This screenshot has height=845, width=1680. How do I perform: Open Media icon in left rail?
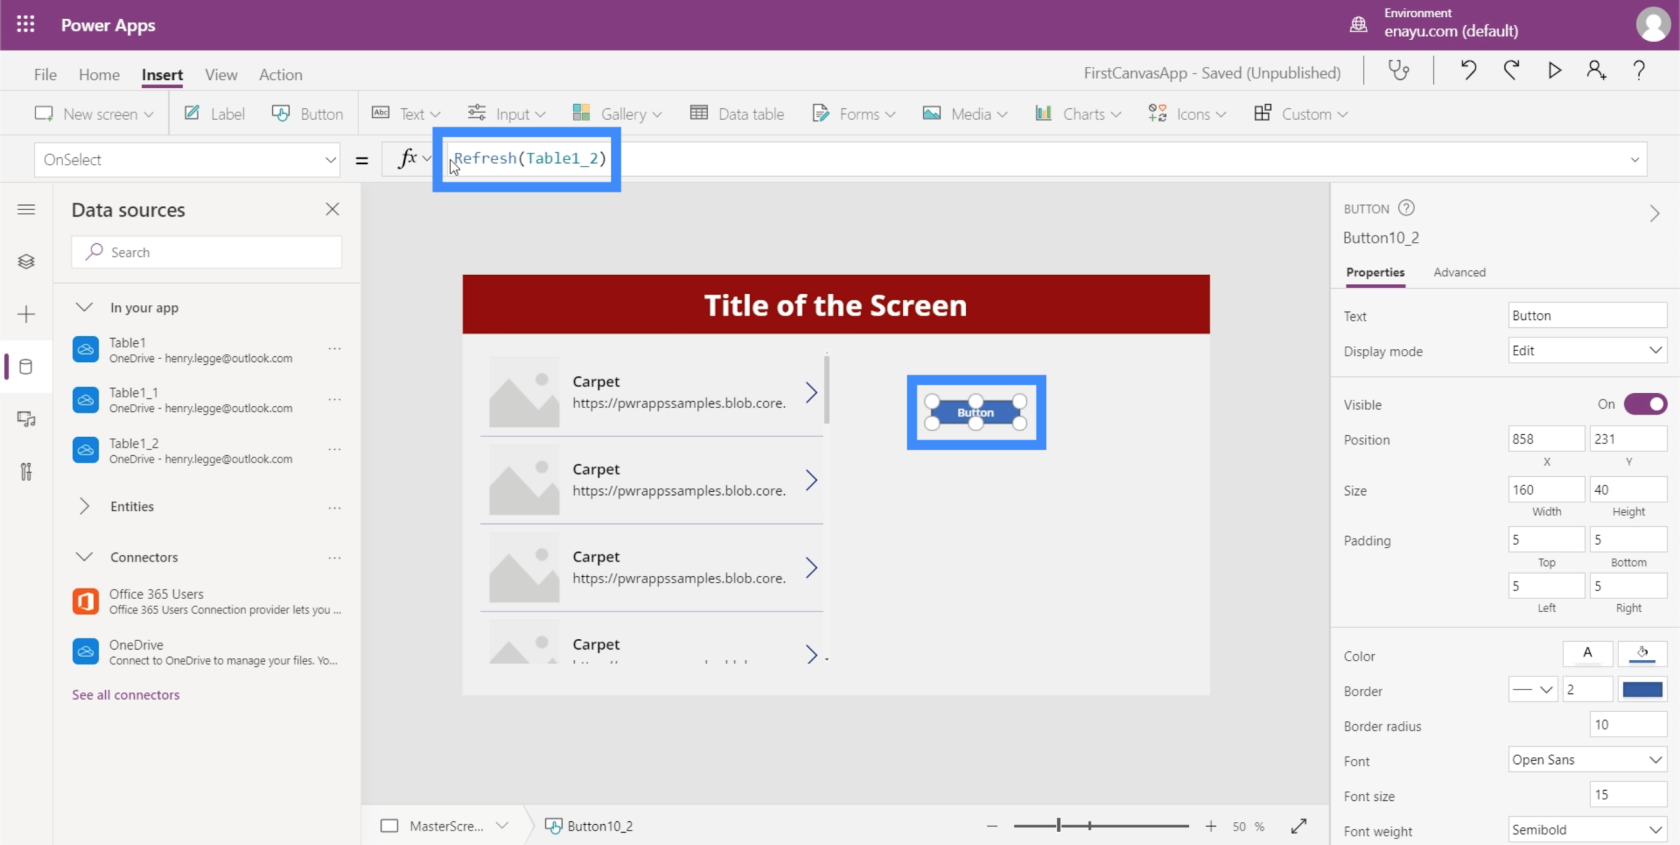pos(26,419)
